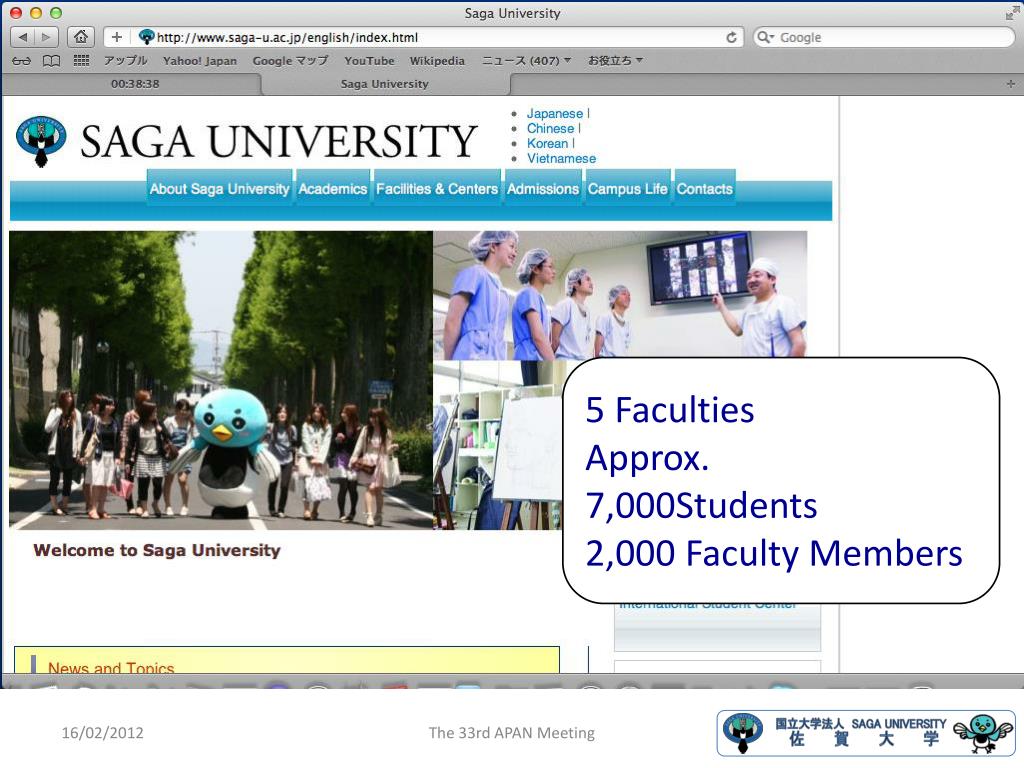Switch site language to Korean
Screen dimensions: 1024x768
547,144
